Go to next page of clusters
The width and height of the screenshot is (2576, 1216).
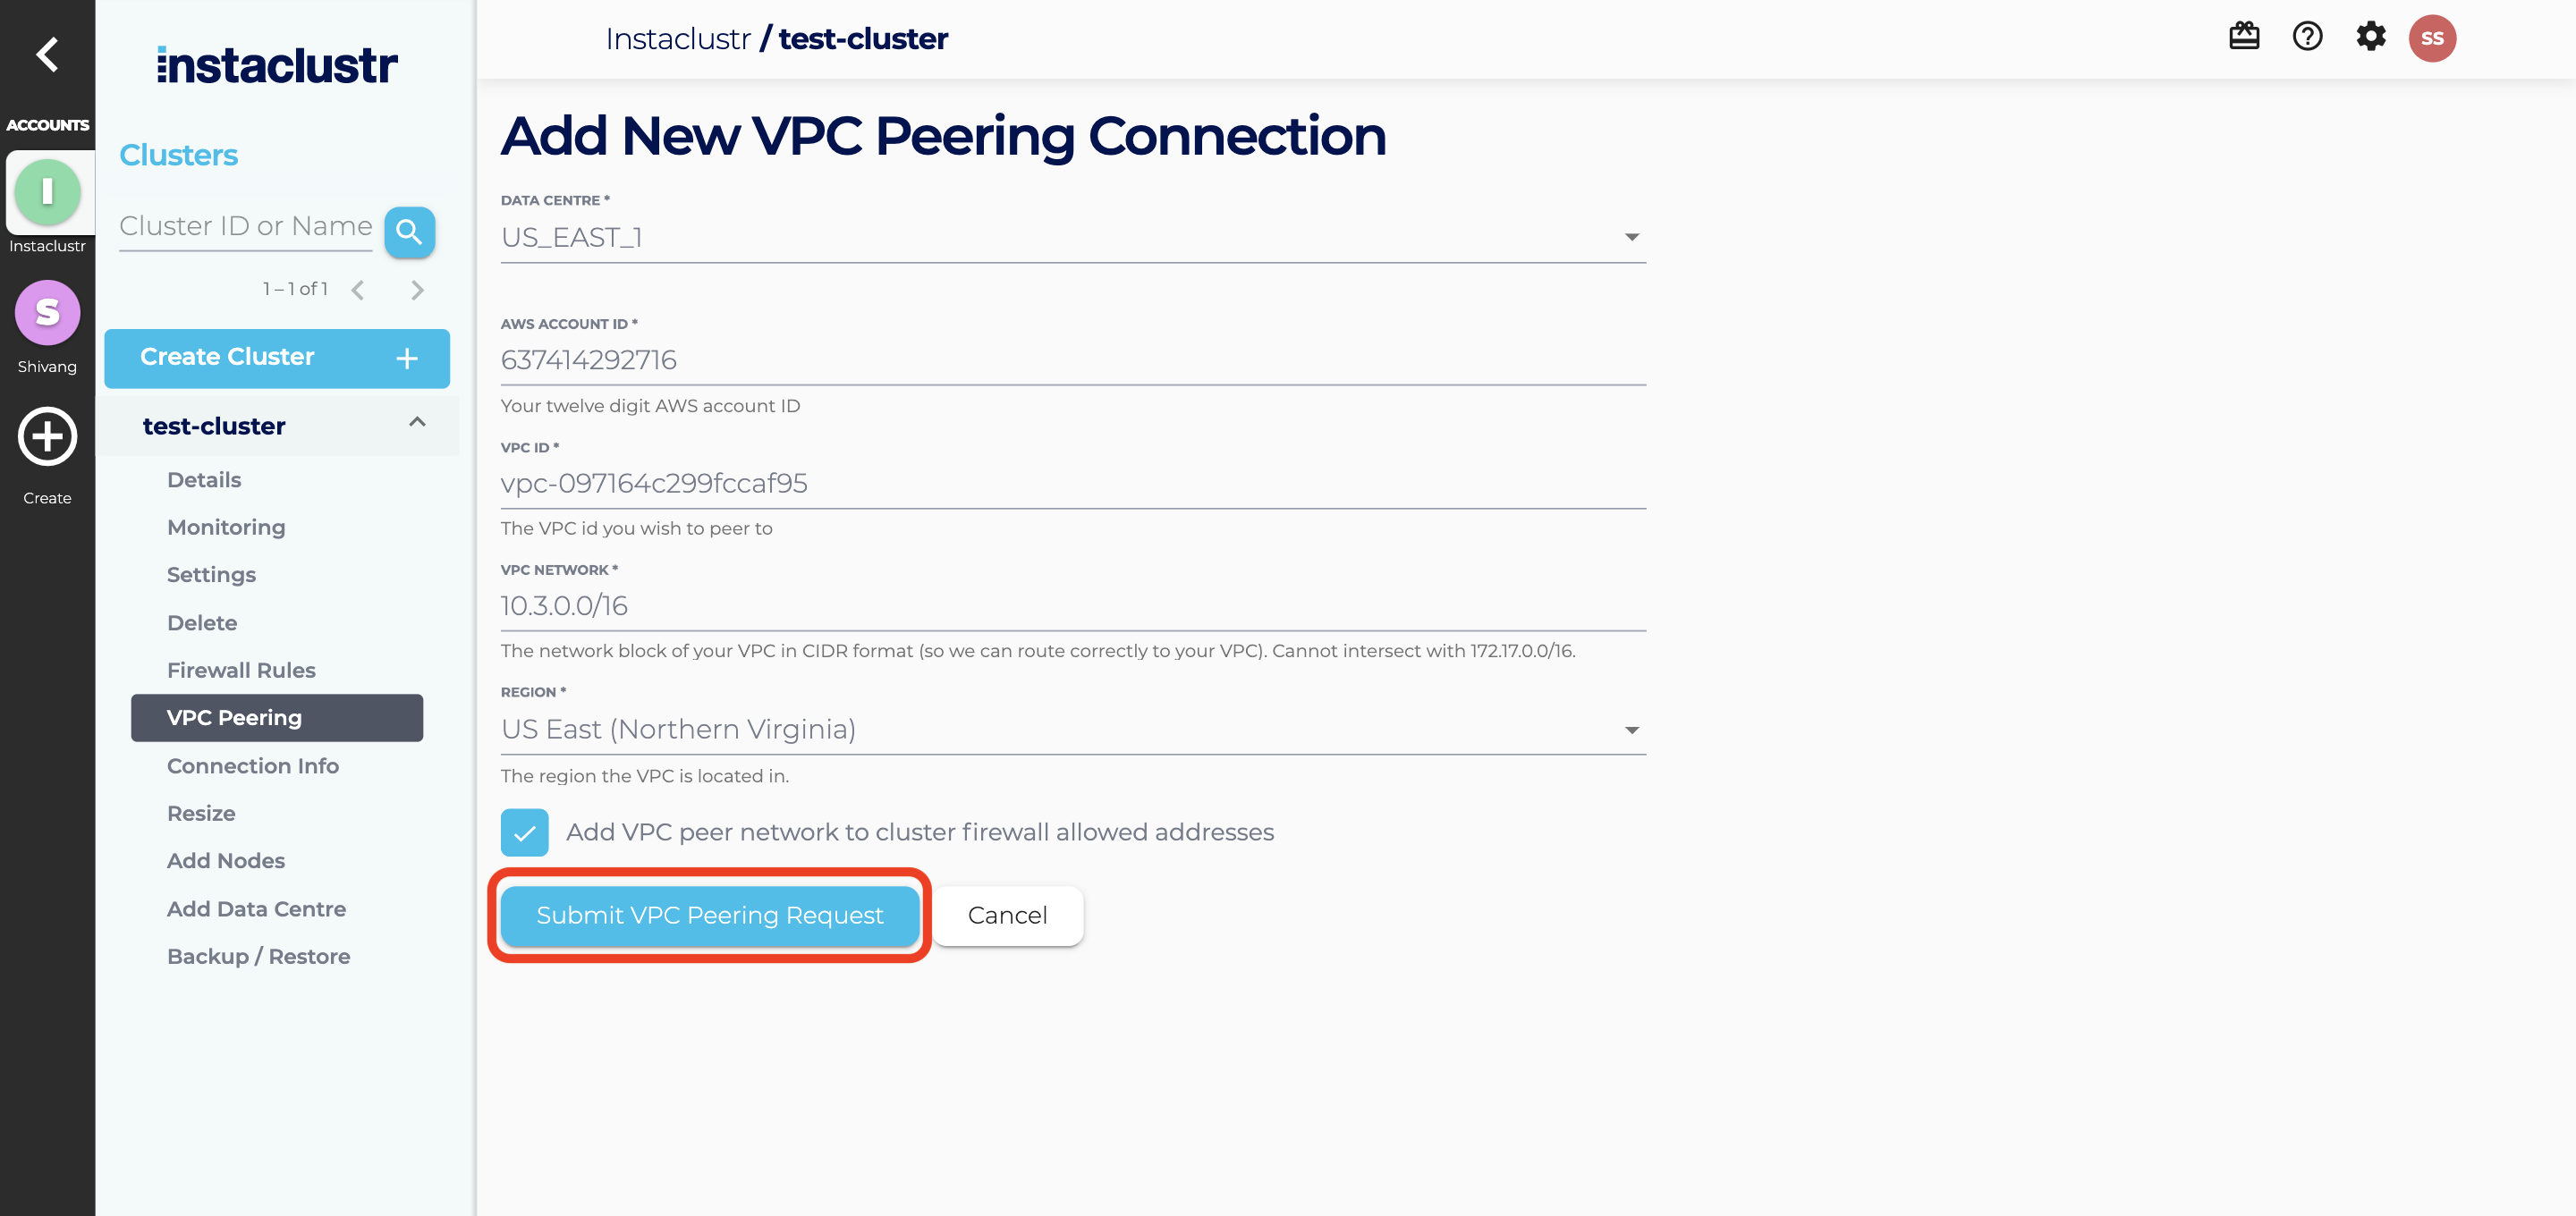coord(417,290)
